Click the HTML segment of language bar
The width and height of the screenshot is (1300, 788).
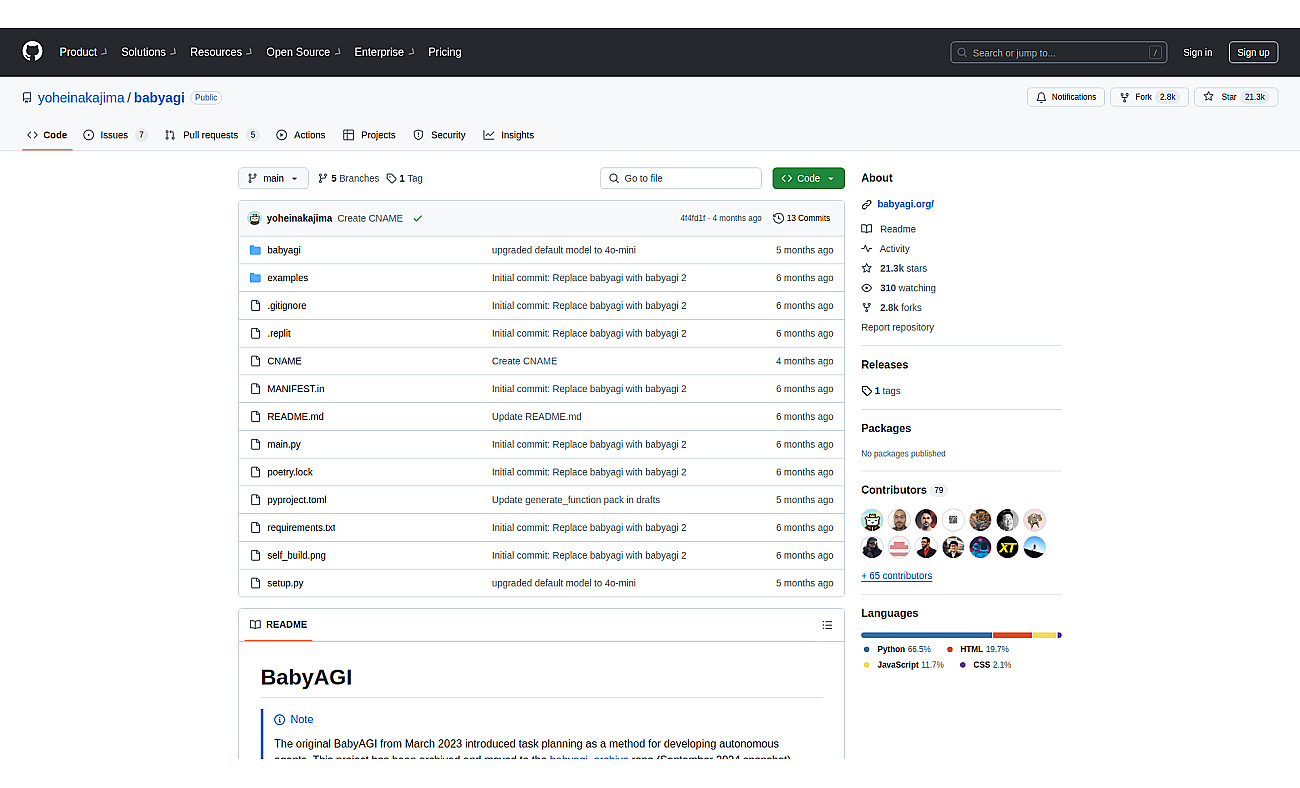(x=1012, y=635)
